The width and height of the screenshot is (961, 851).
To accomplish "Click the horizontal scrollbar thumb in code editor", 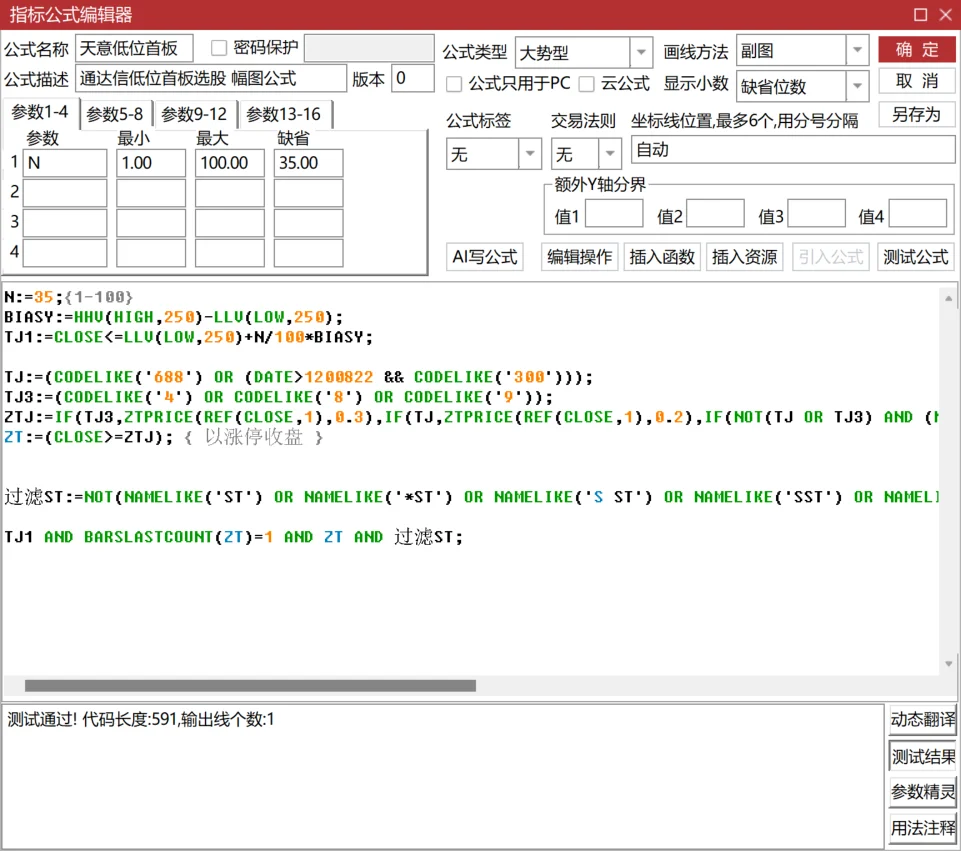I will click(250, 686).
